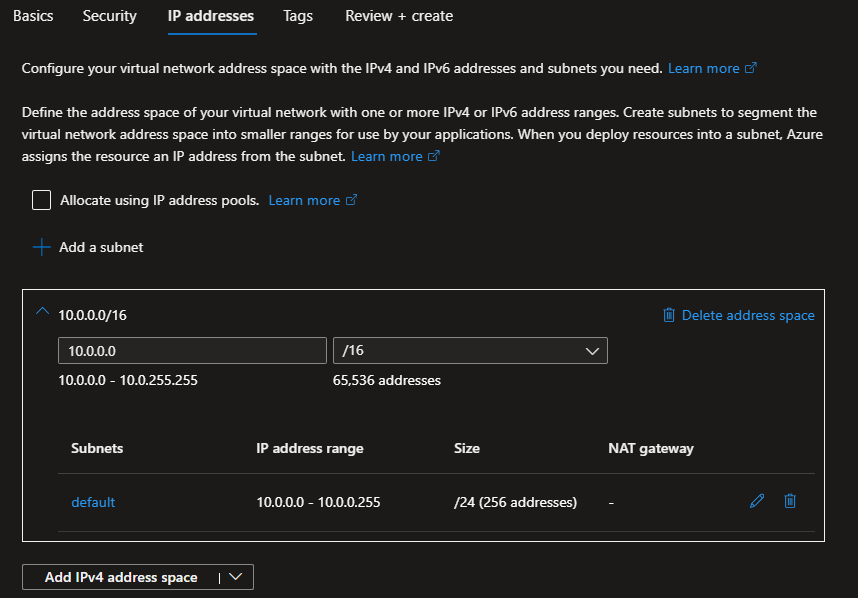Open the /16 prefix size dropdown
Viewport: 858px width, 598px height.
(x=470, y=351)
